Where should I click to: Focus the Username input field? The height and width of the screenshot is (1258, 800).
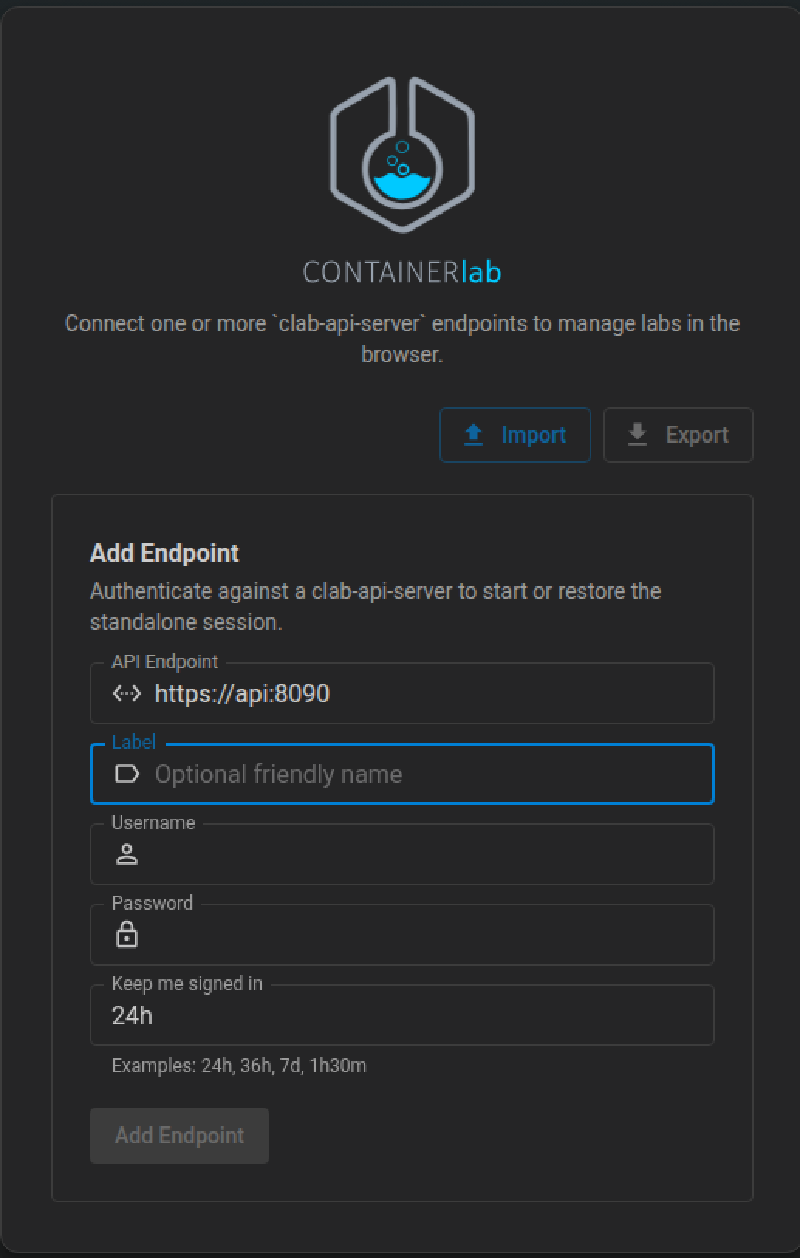point(402,854)
